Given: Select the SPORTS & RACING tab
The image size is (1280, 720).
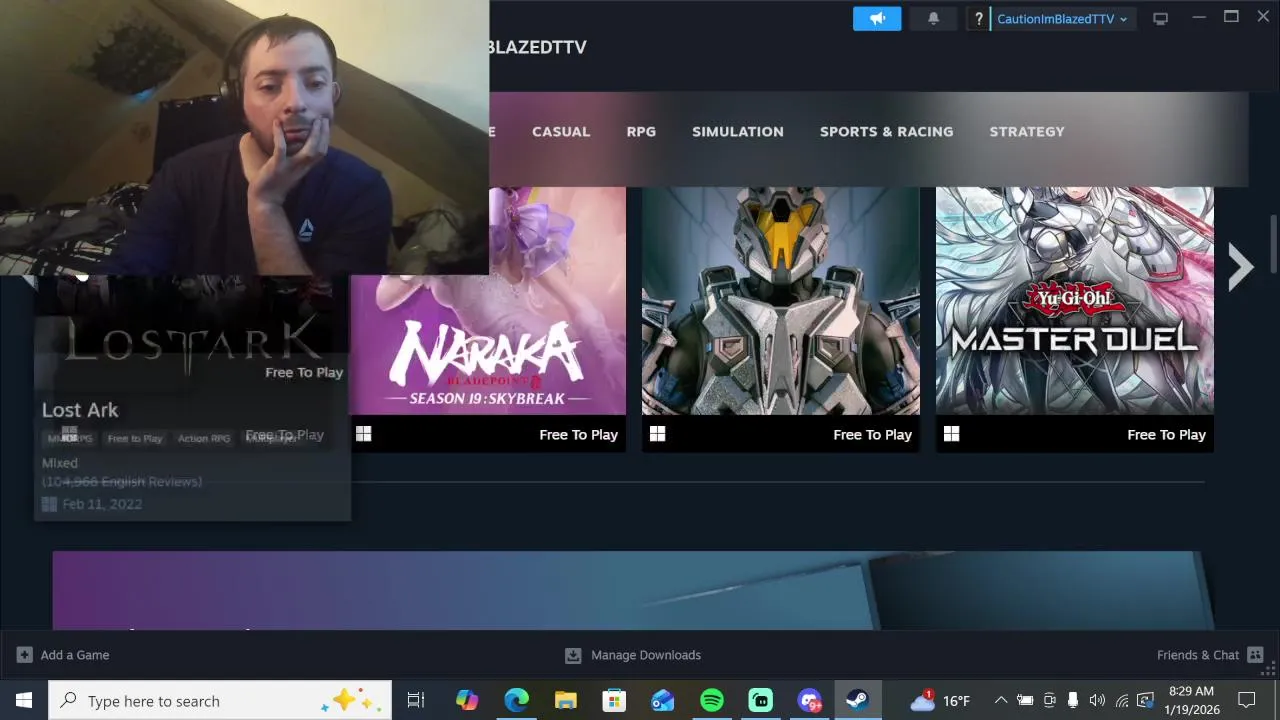Looking at the screenshot, I should point(886,131).
